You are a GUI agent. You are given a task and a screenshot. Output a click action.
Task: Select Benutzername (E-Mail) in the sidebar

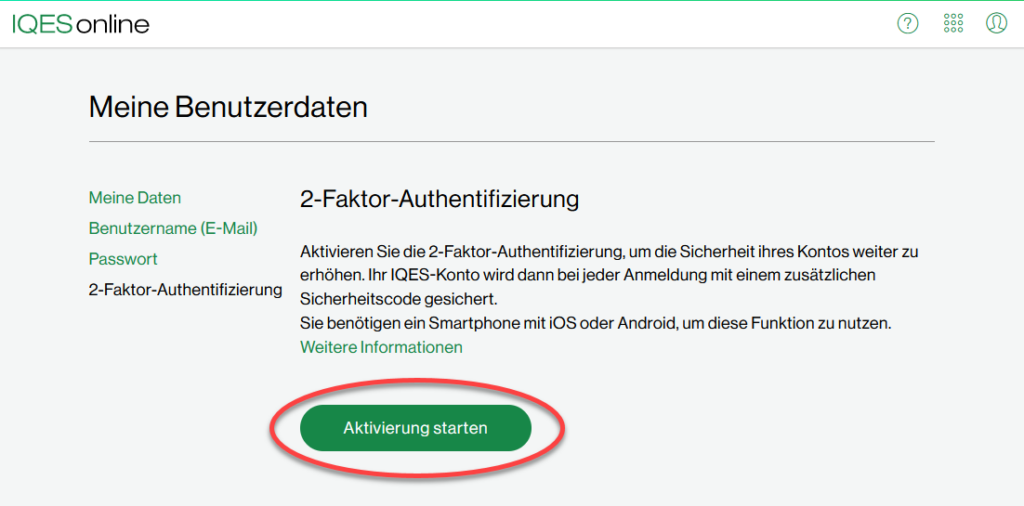tap(173, 229)
